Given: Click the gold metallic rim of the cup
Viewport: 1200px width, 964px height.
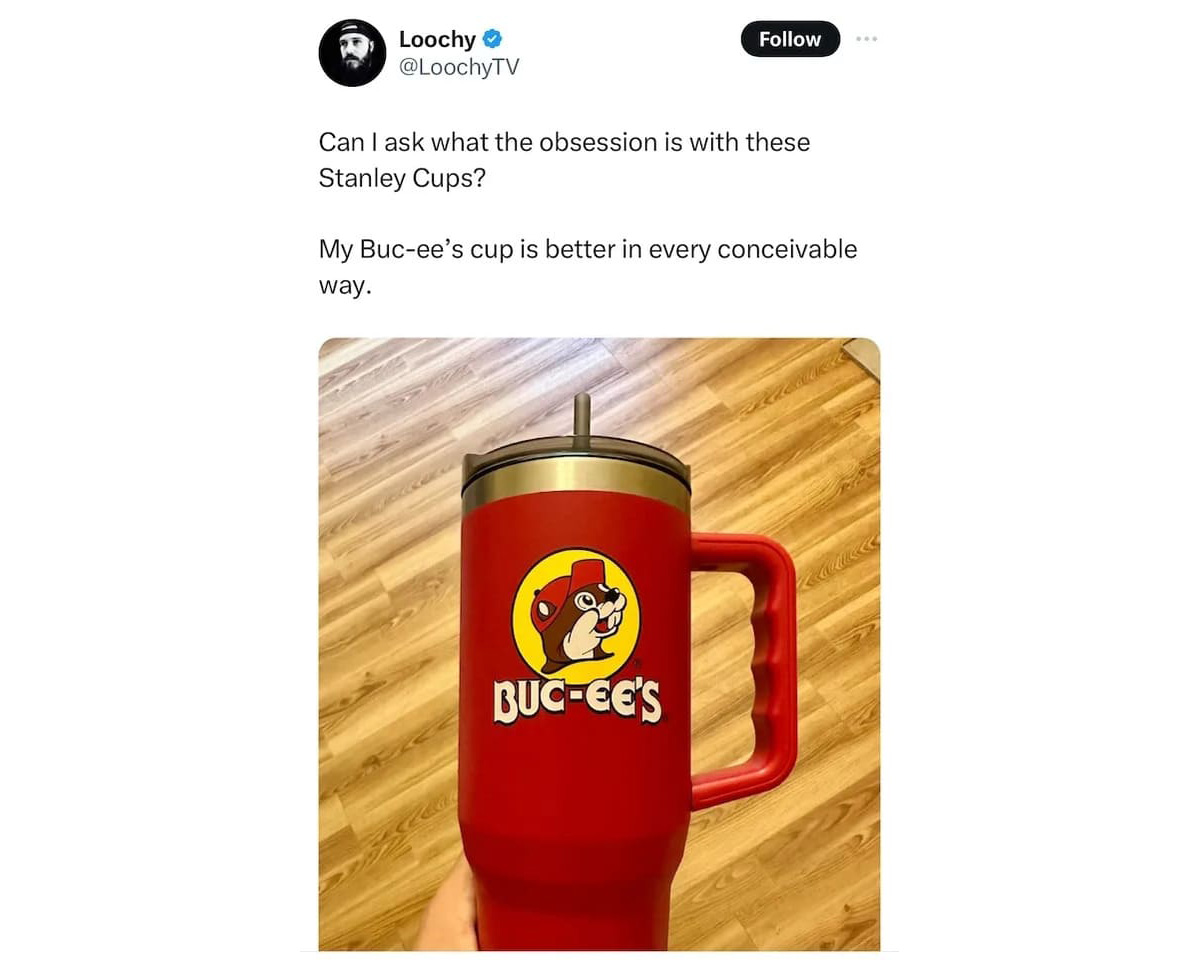Looking at the screenshot, I should (x=576, y=484).
